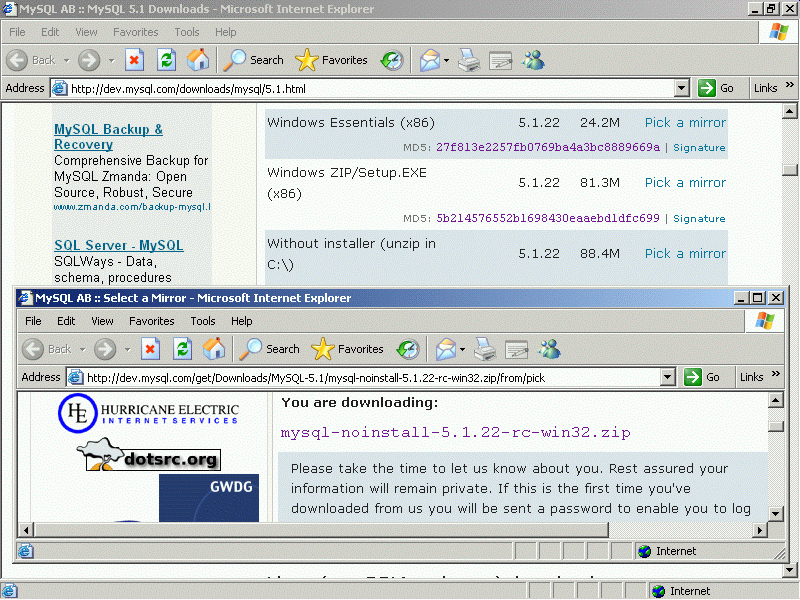Click GWDG sponsor banner

click(209, 498)
